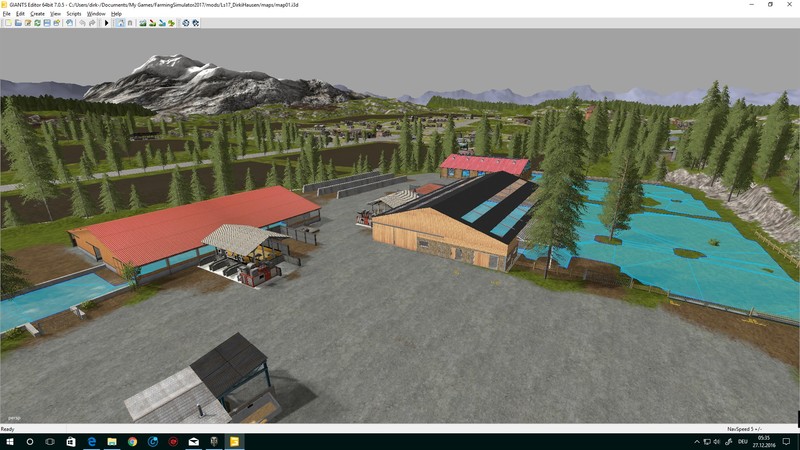800x450 pixels.
Task: Launch Microsoft Edge from the taskbar
Action: coord(90,441)
